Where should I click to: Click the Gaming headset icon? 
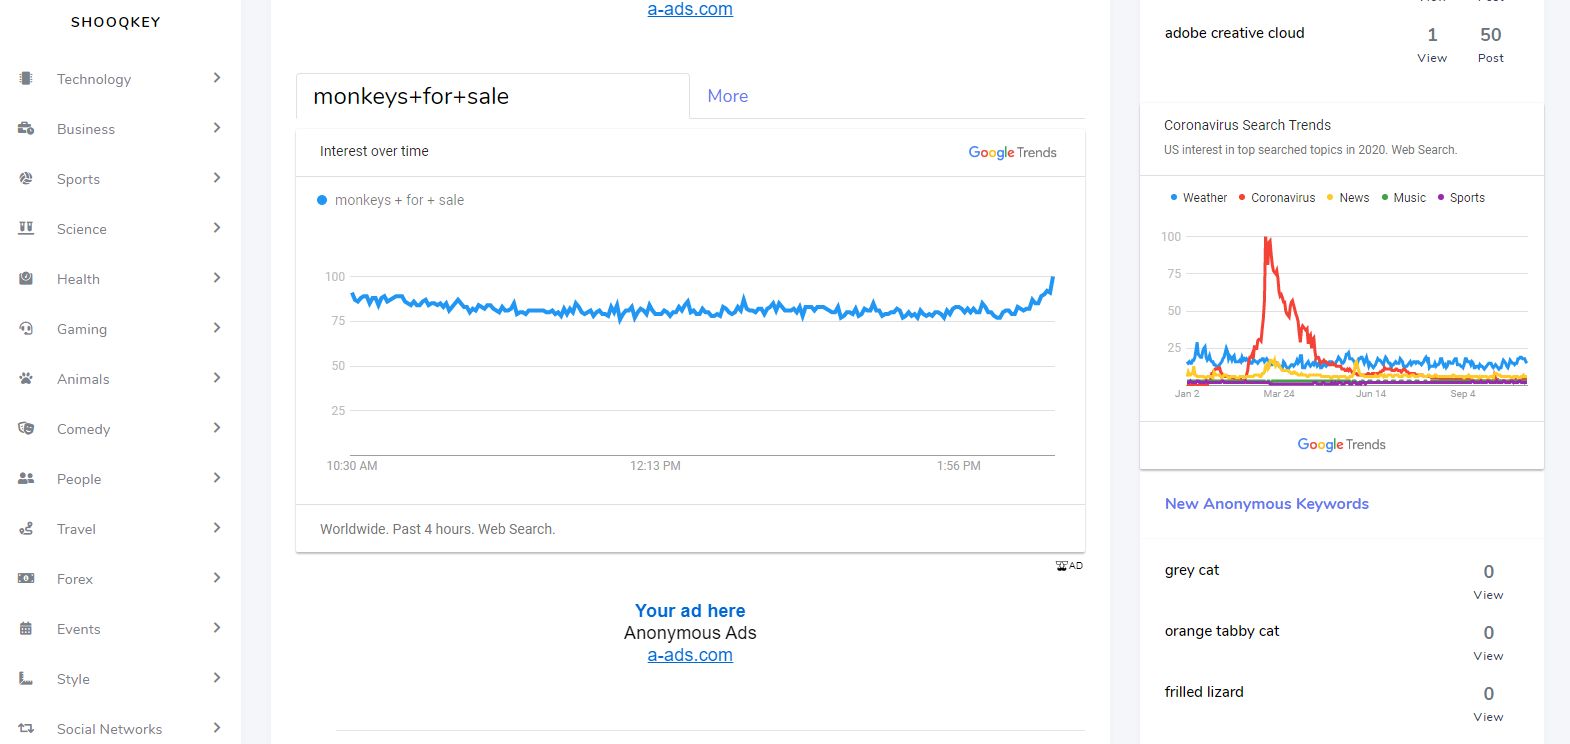pos(26,328)
